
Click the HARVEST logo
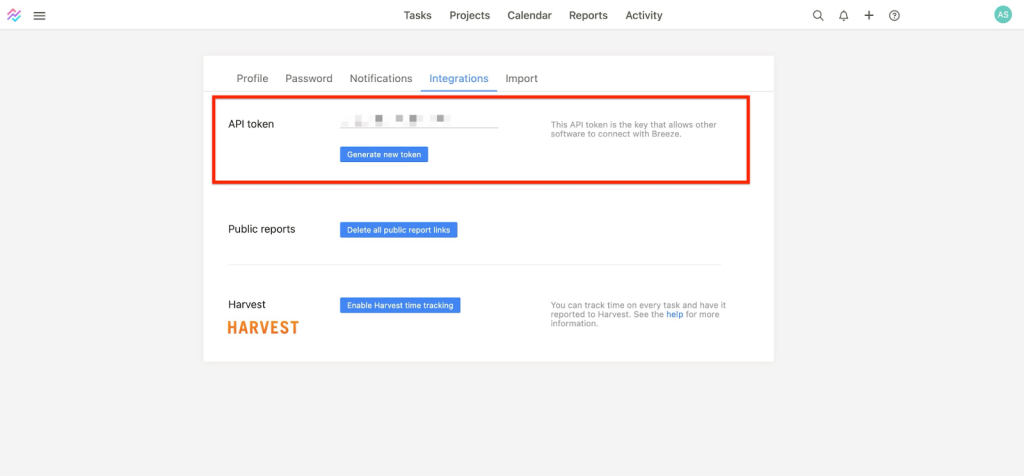point(263,327)
